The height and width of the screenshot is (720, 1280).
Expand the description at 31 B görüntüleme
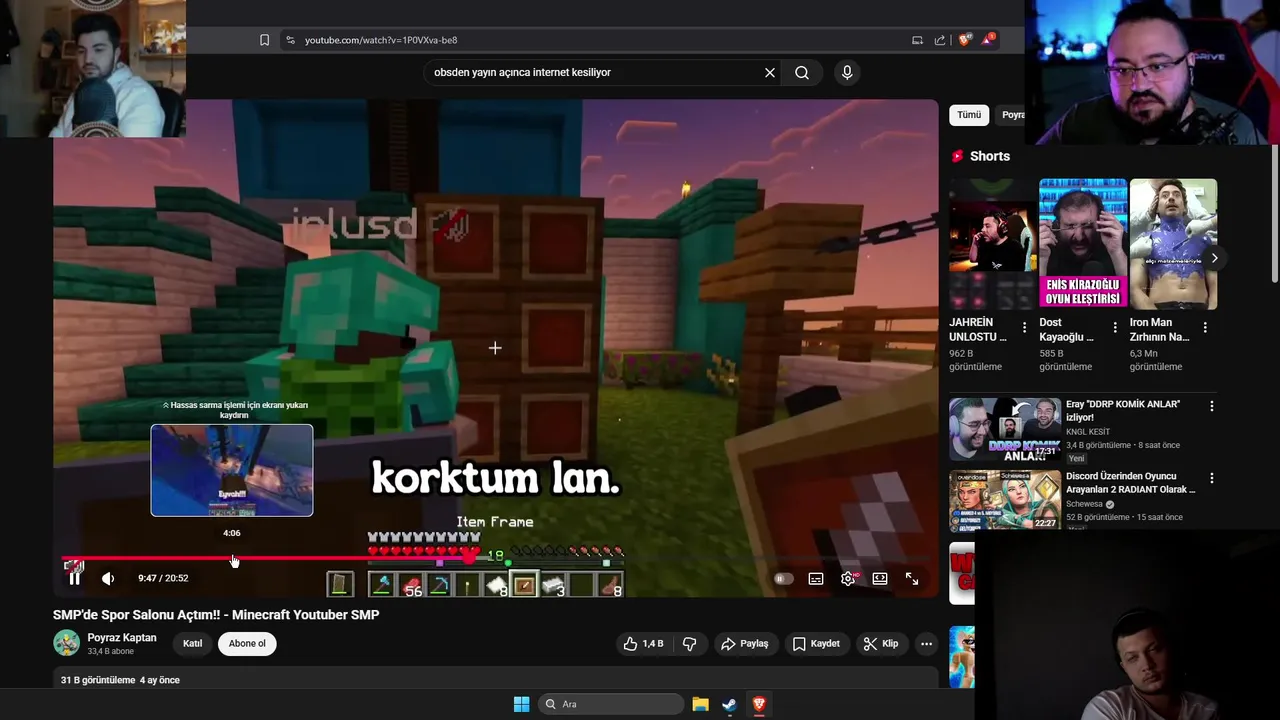click(x=120, y=680)
